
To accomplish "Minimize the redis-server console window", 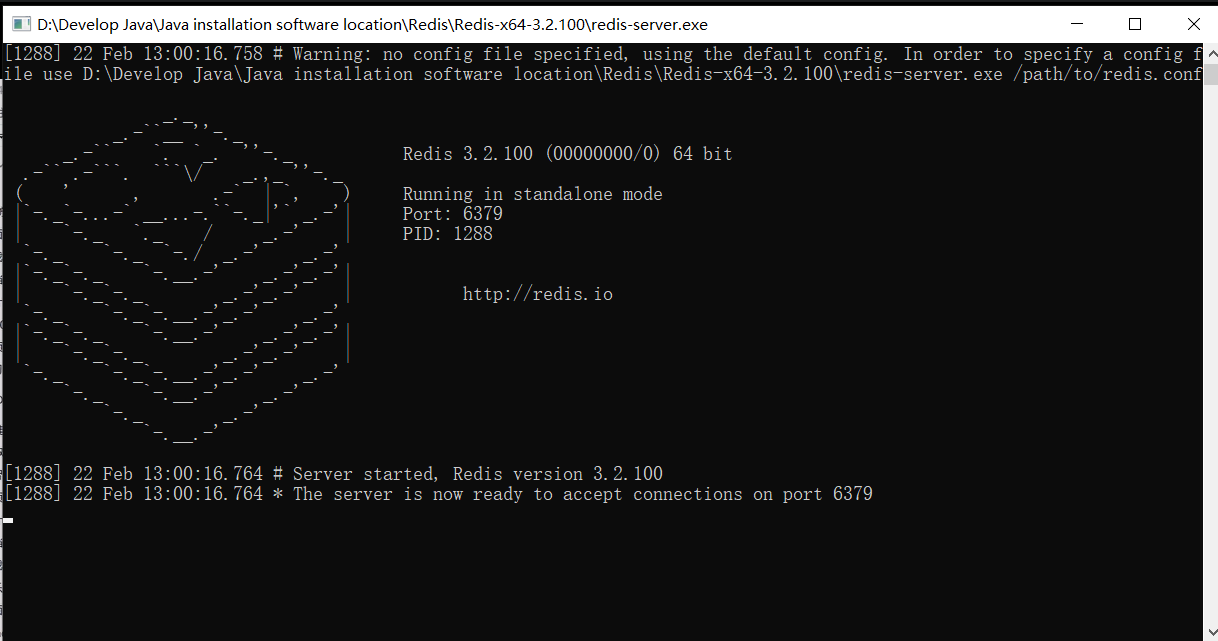I will [1076, 23].
